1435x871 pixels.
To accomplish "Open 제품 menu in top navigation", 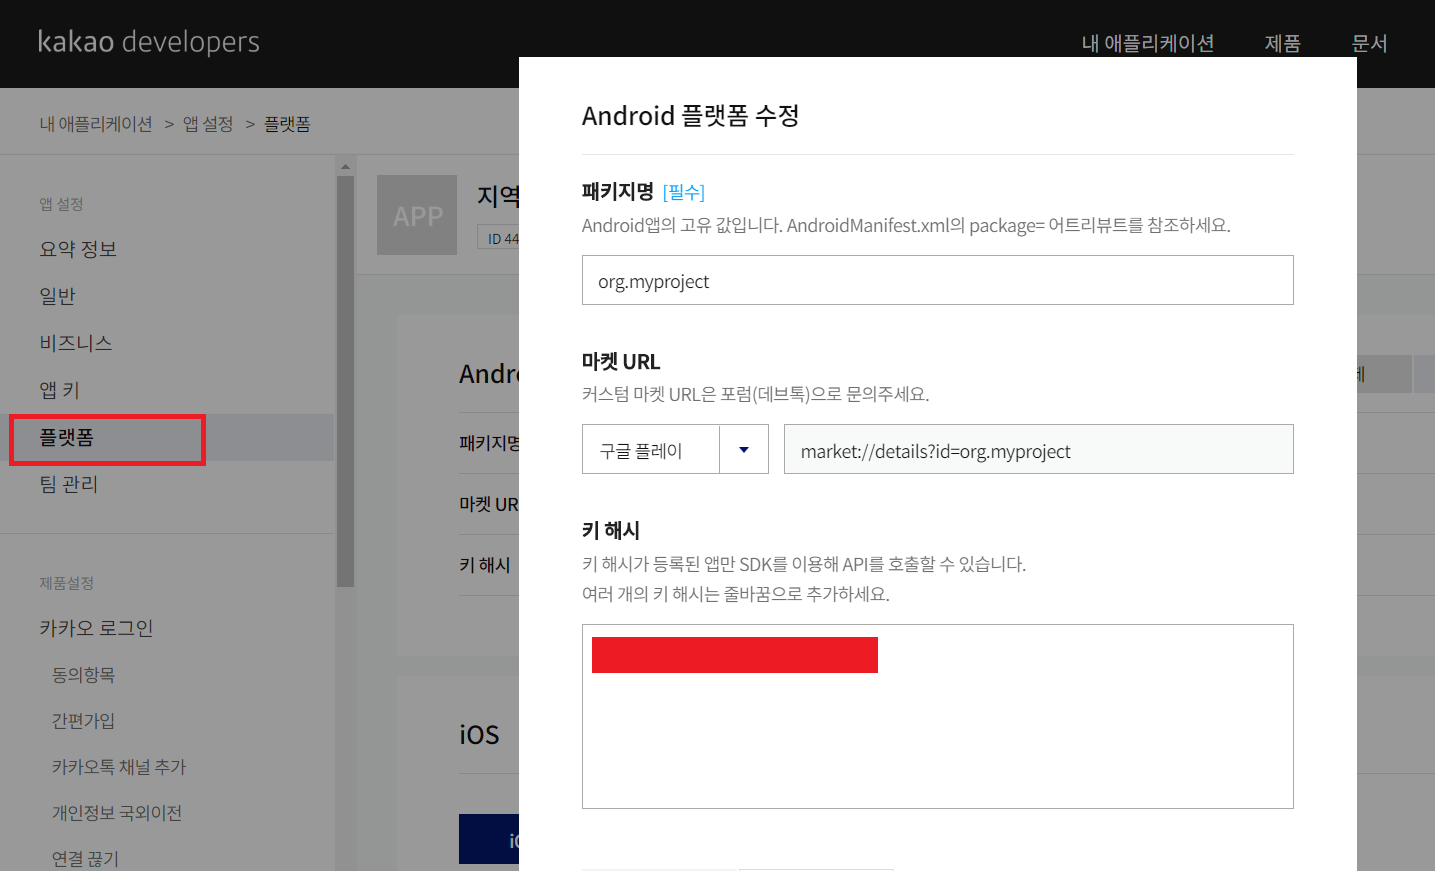I will tap(1283, 43).
